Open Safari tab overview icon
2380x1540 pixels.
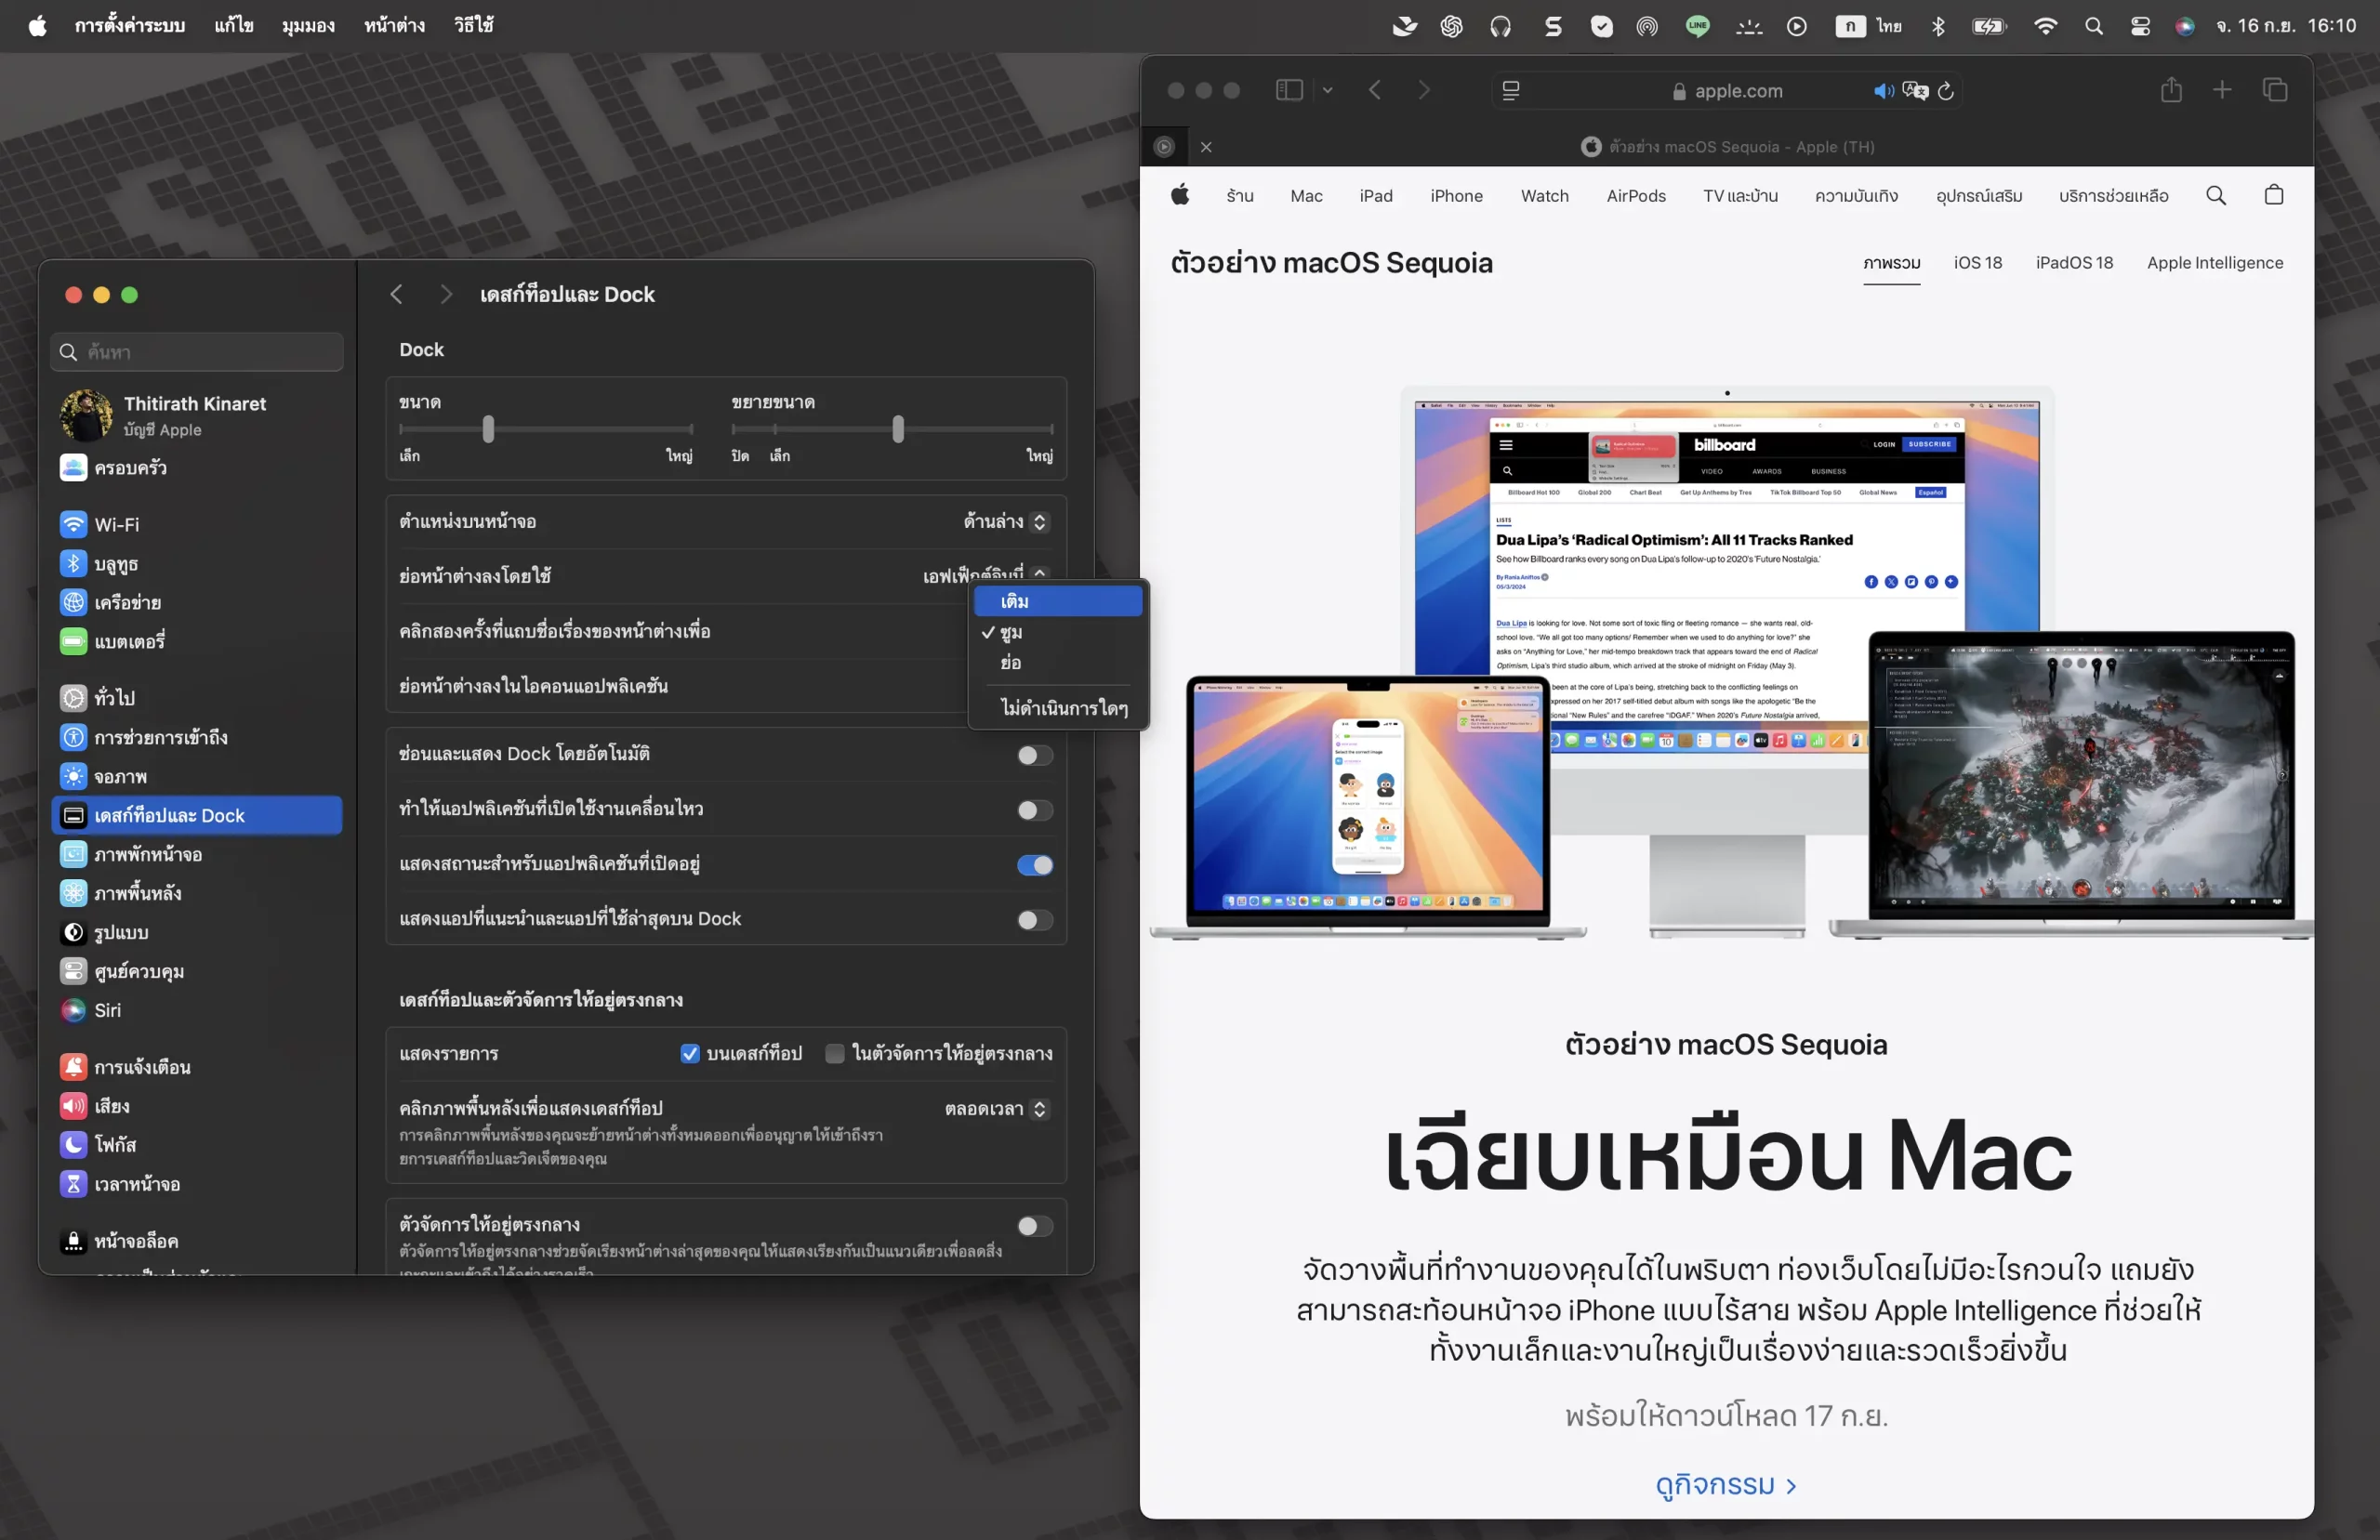(x=2275, y=90)
